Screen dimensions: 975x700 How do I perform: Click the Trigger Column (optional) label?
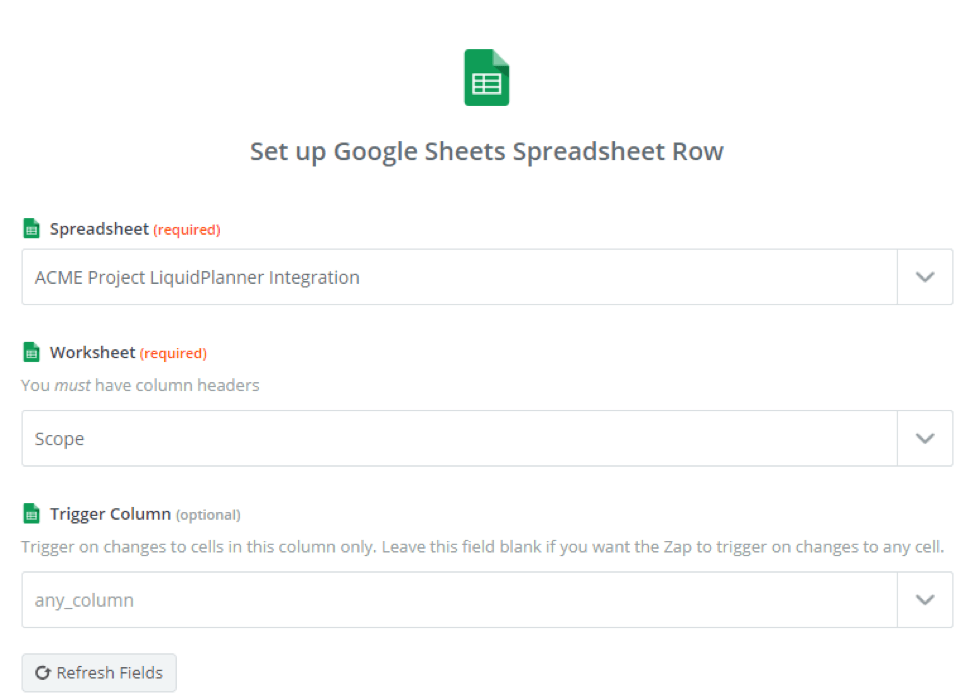click(145, 514)
